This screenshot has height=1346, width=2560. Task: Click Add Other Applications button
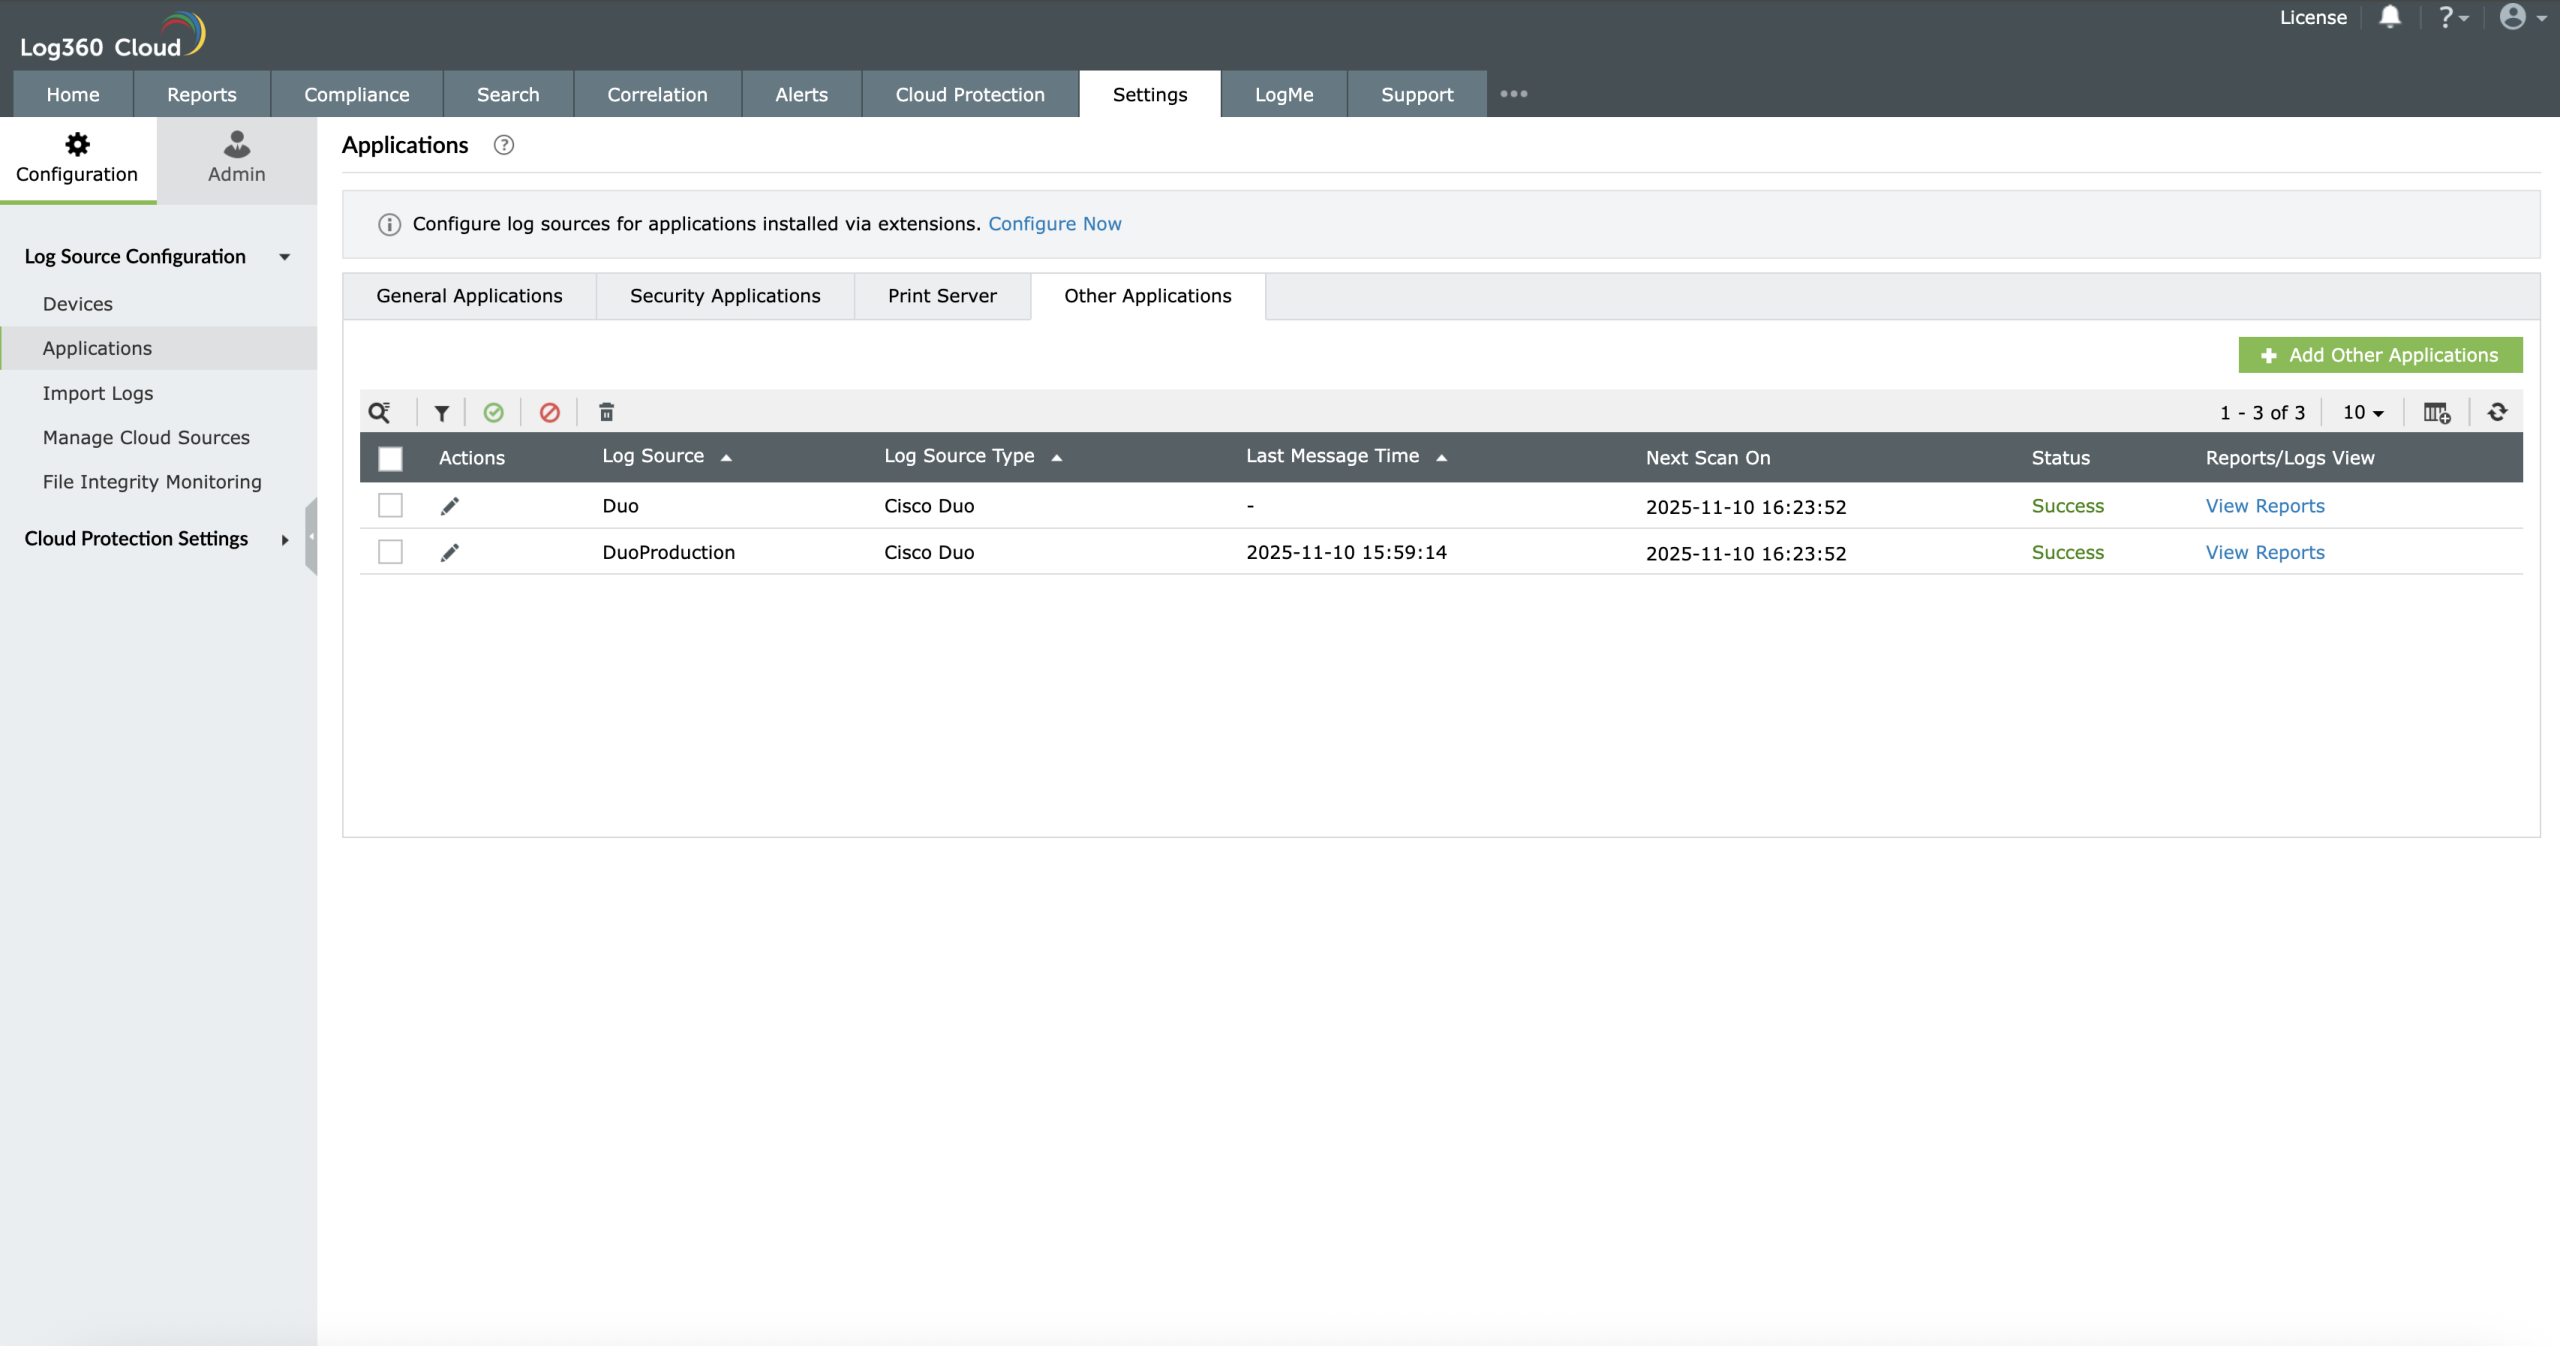(x=2380, y=355)
